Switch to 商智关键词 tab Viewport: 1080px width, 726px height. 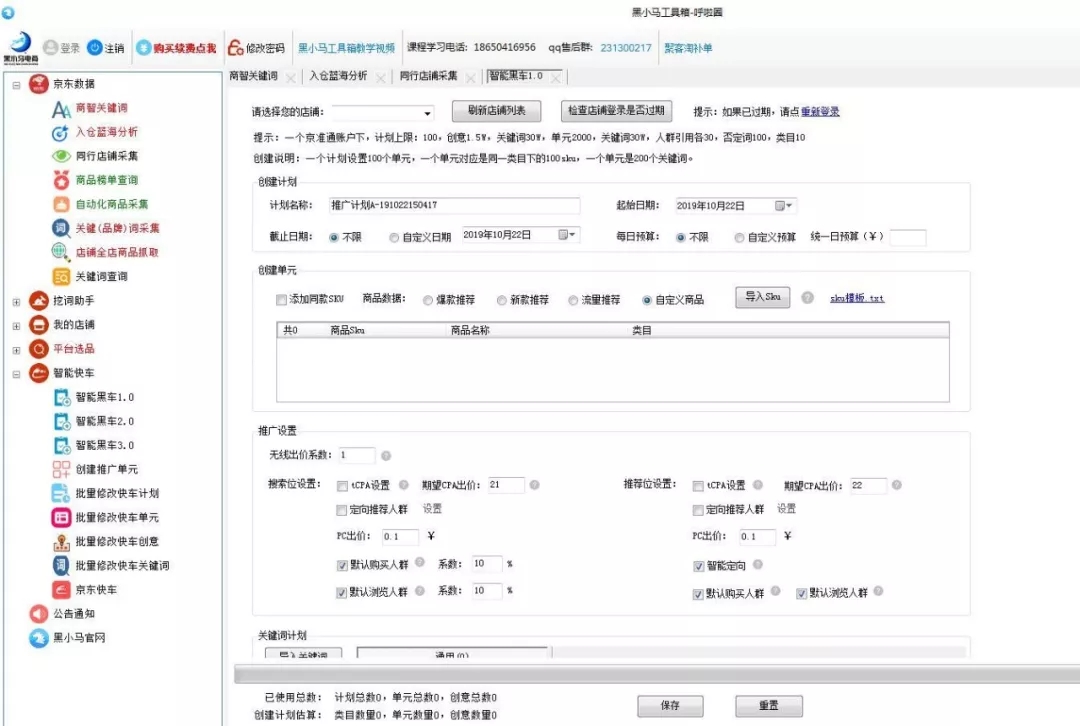pos(254,76)
